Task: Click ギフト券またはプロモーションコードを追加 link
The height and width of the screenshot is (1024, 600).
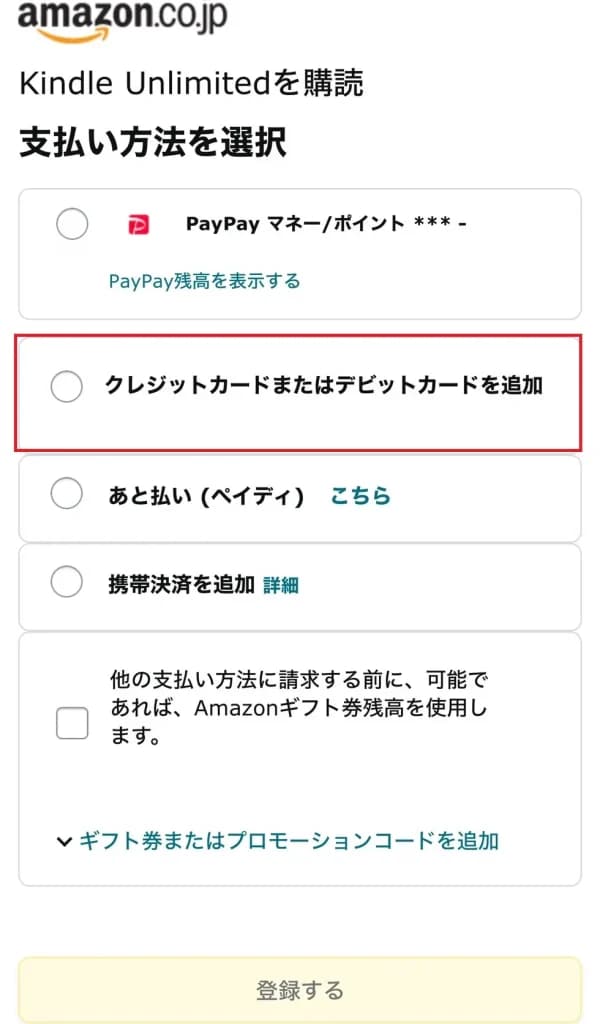Action: coord(289,841)
